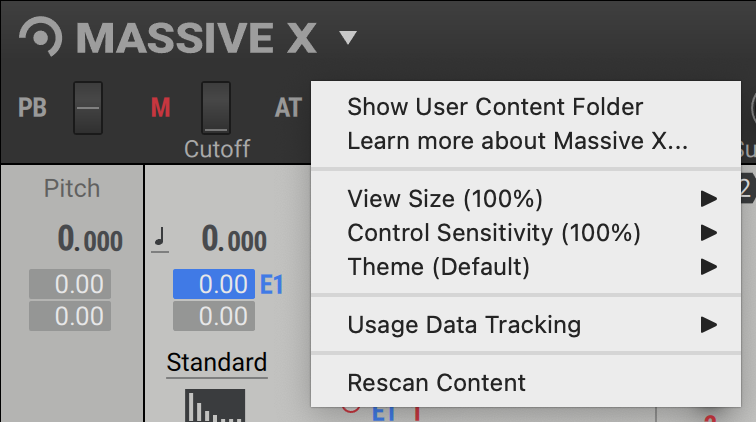Click the pitch bend PB slider
Image resolution: width=756 pixels, height=422 pixels.
point(88,107)
